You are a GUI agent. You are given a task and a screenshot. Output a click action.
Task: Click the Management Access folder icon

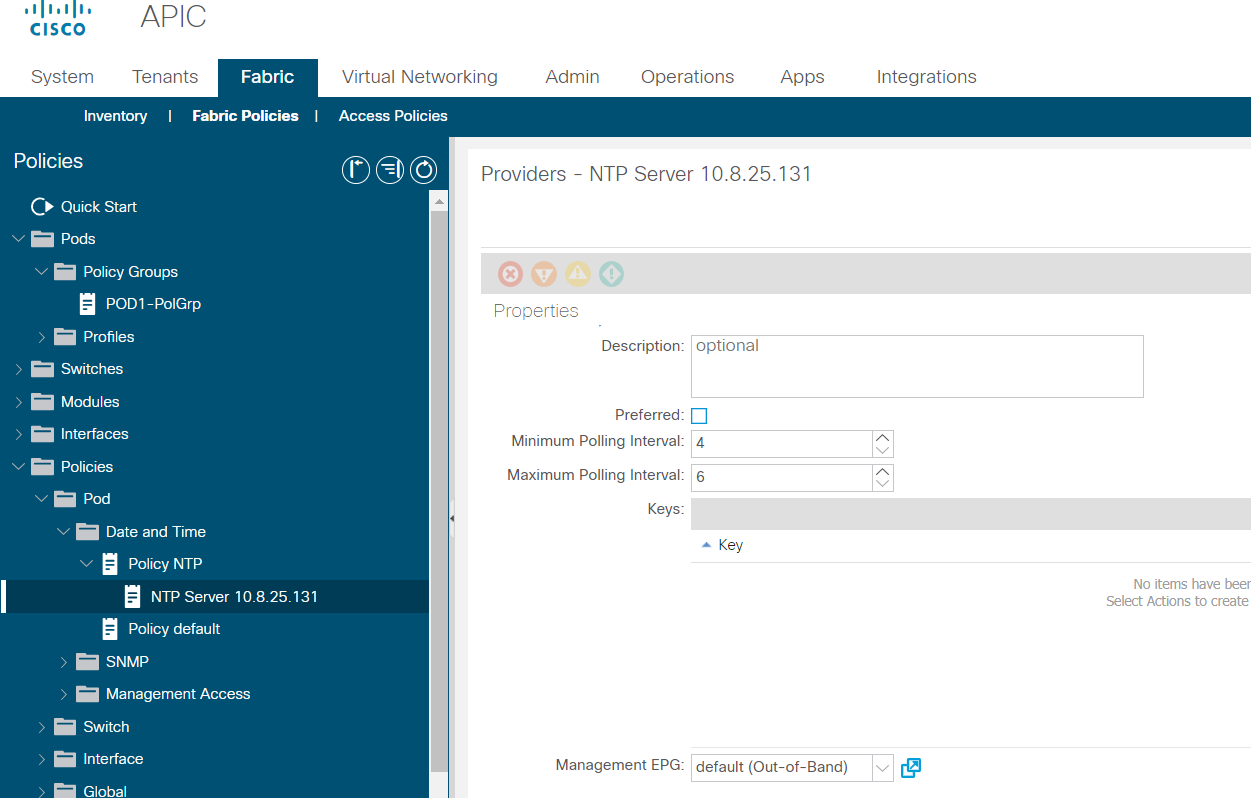[x=88, y=694]
